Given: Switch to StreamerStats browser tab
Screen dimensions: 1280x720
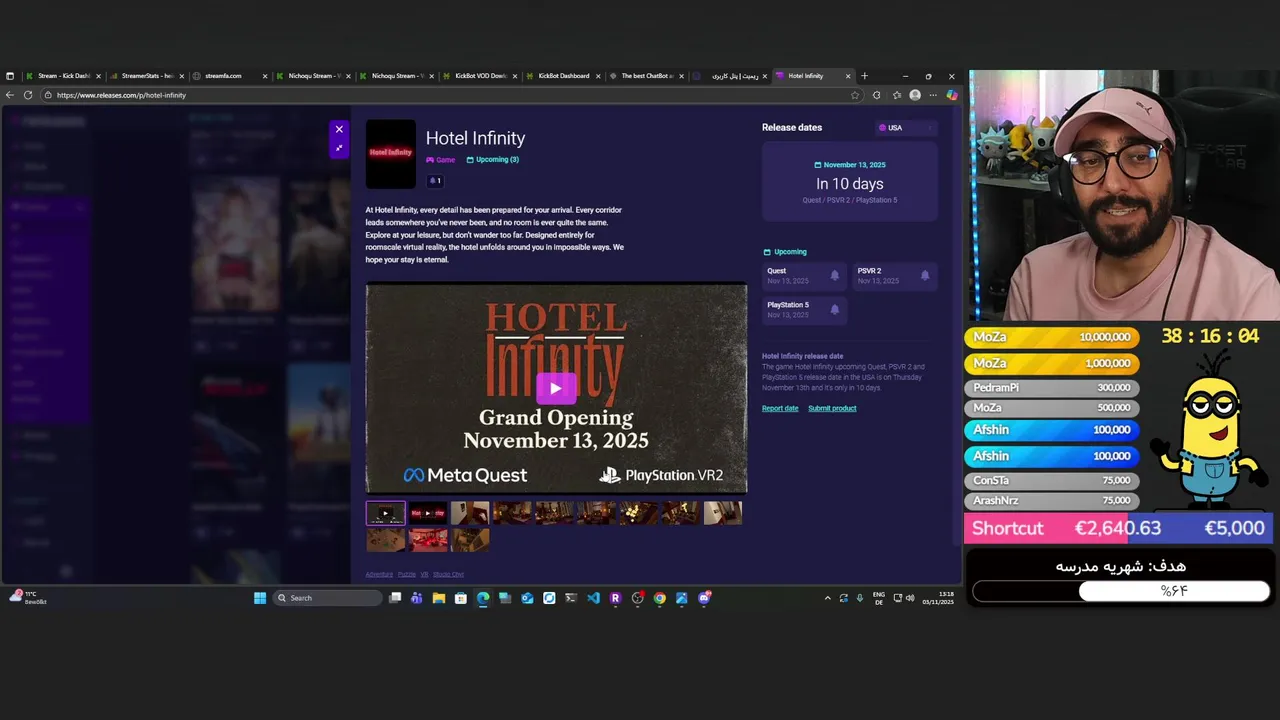Looking at the screenshot, I should tap(147, 76).
